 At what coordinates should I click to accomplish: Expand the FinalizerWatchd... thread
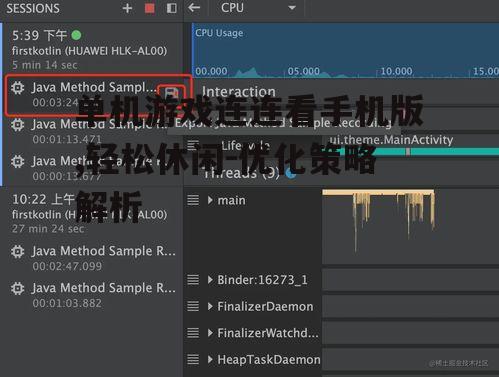[x=210, y=333]
